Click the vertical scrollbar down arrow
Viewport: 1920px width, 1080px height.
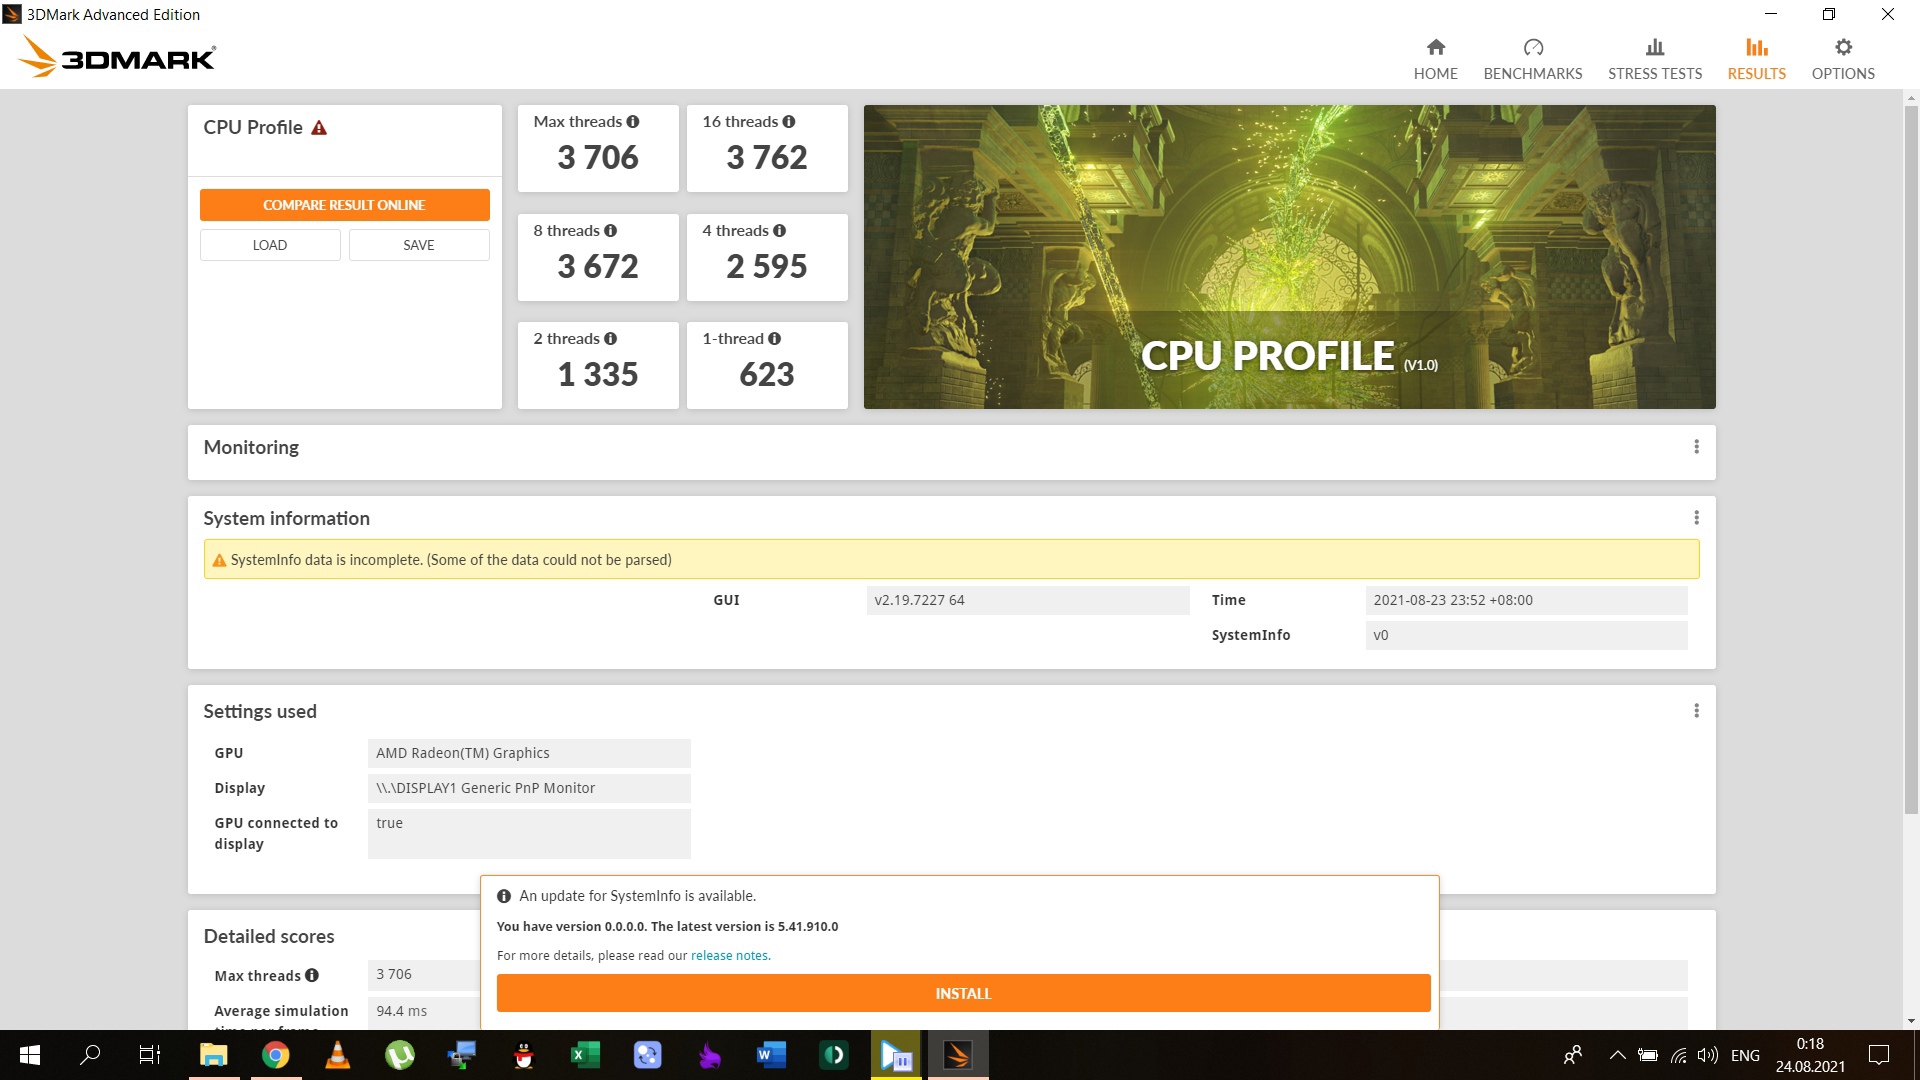1911,1021
